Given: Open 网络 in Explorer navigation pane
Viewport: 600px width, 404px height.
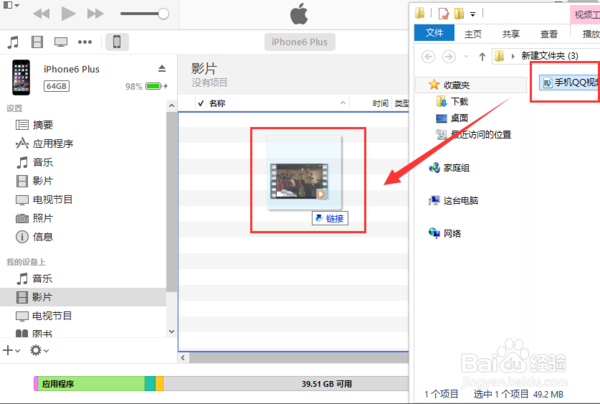Looking at the screenshot, I should pos(445,233).
